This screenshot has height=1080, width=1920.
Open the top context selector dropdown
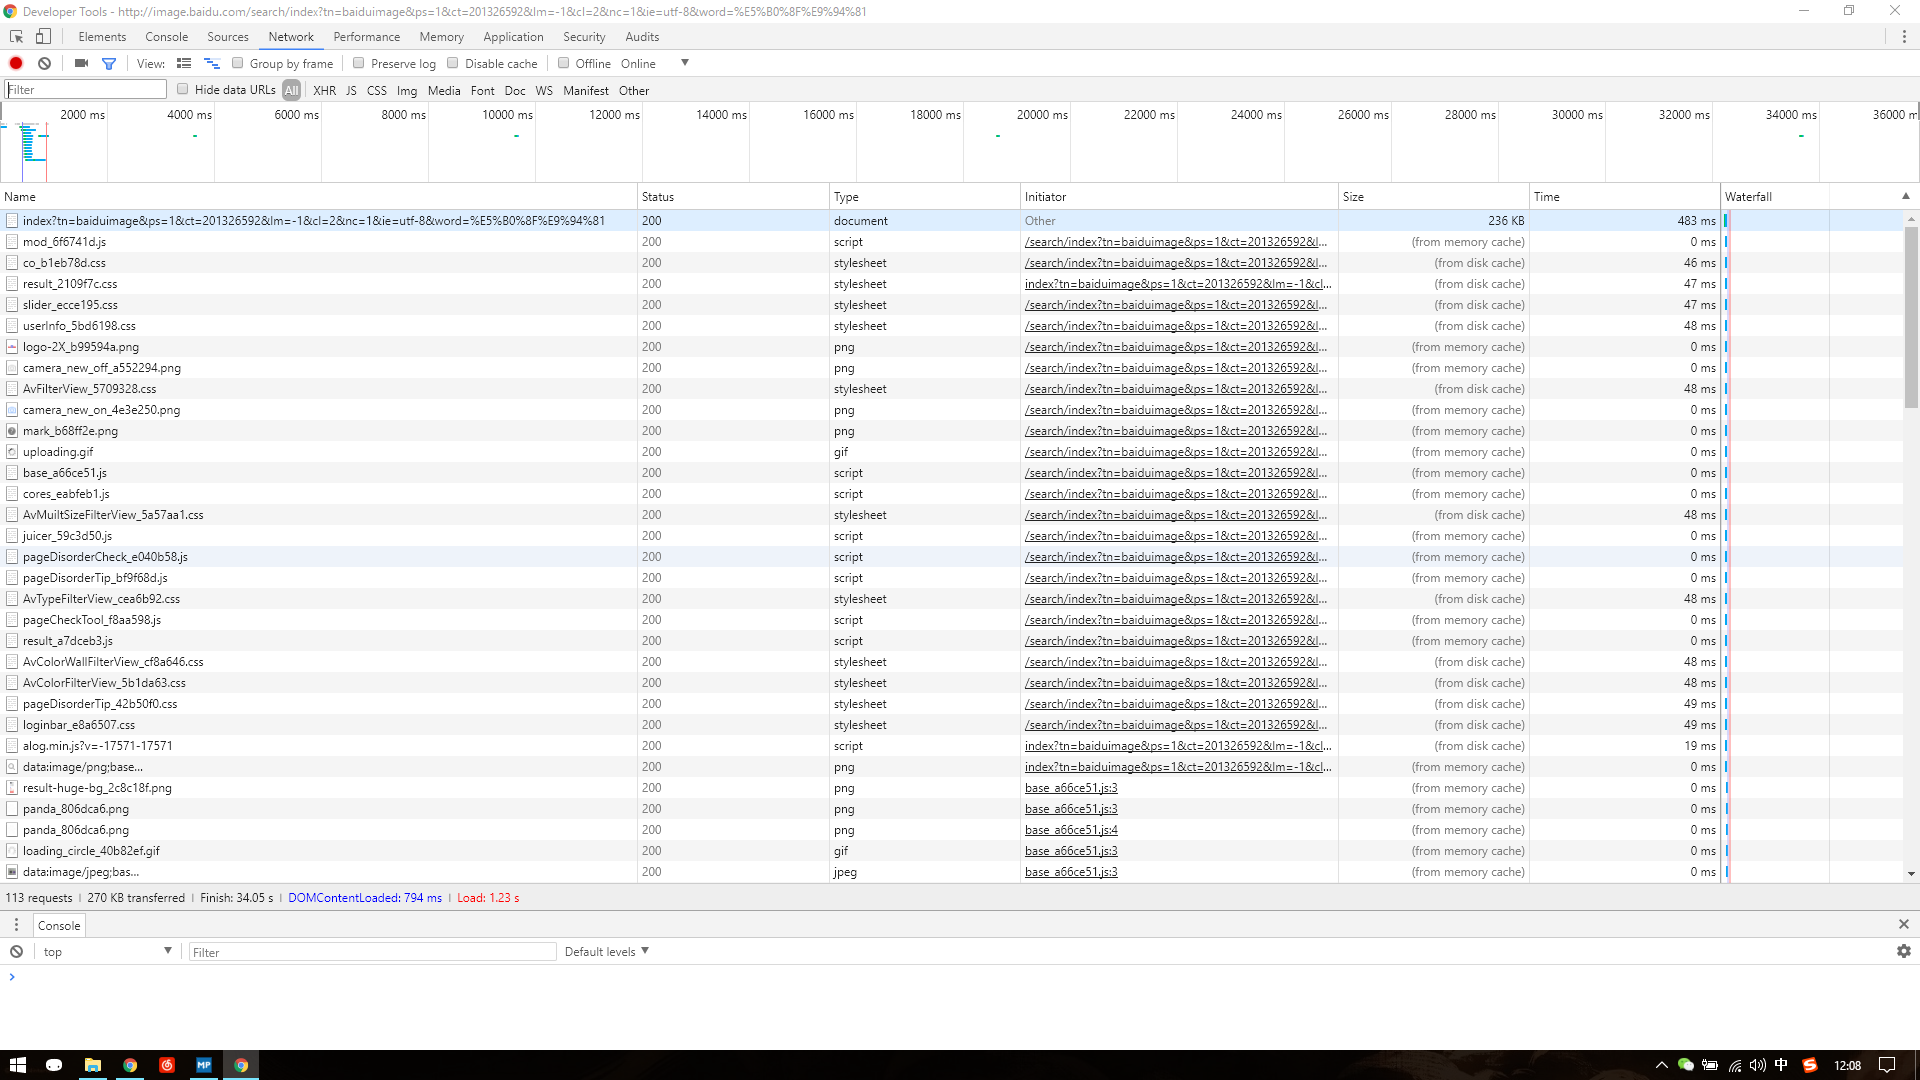point(107,951)
